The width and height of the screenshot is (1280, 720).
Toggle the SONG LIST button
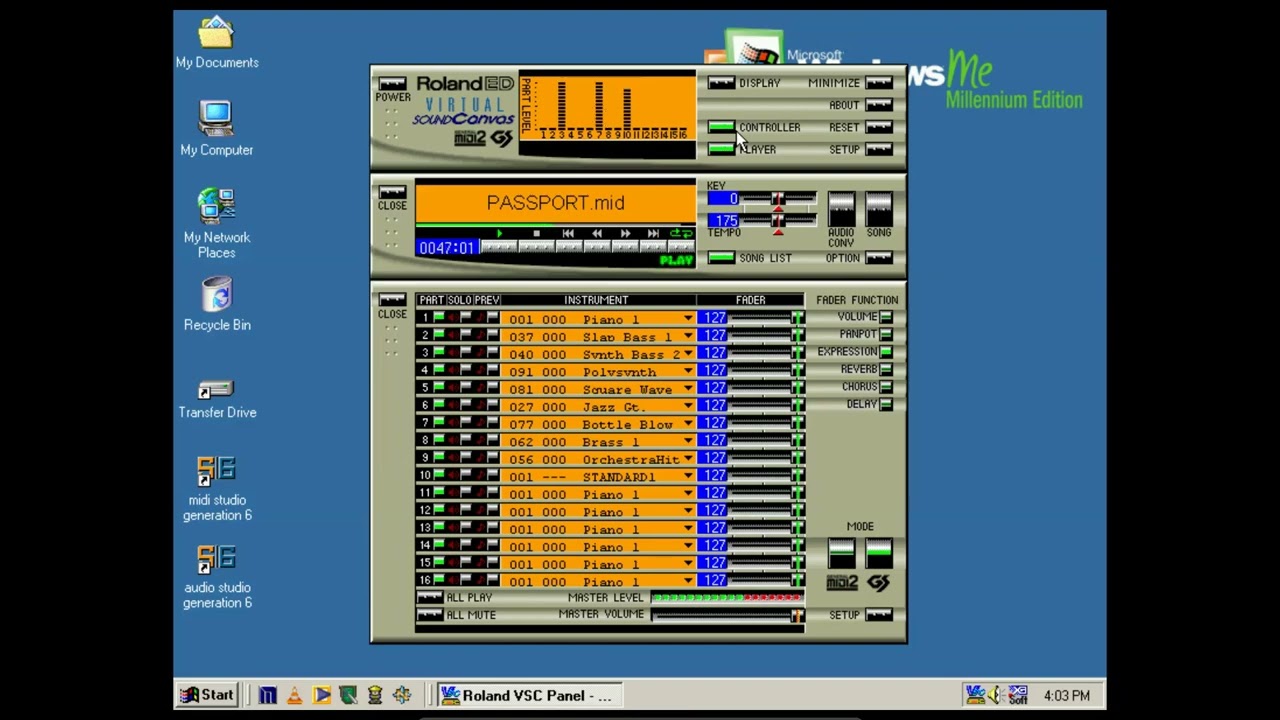(721, 258)
